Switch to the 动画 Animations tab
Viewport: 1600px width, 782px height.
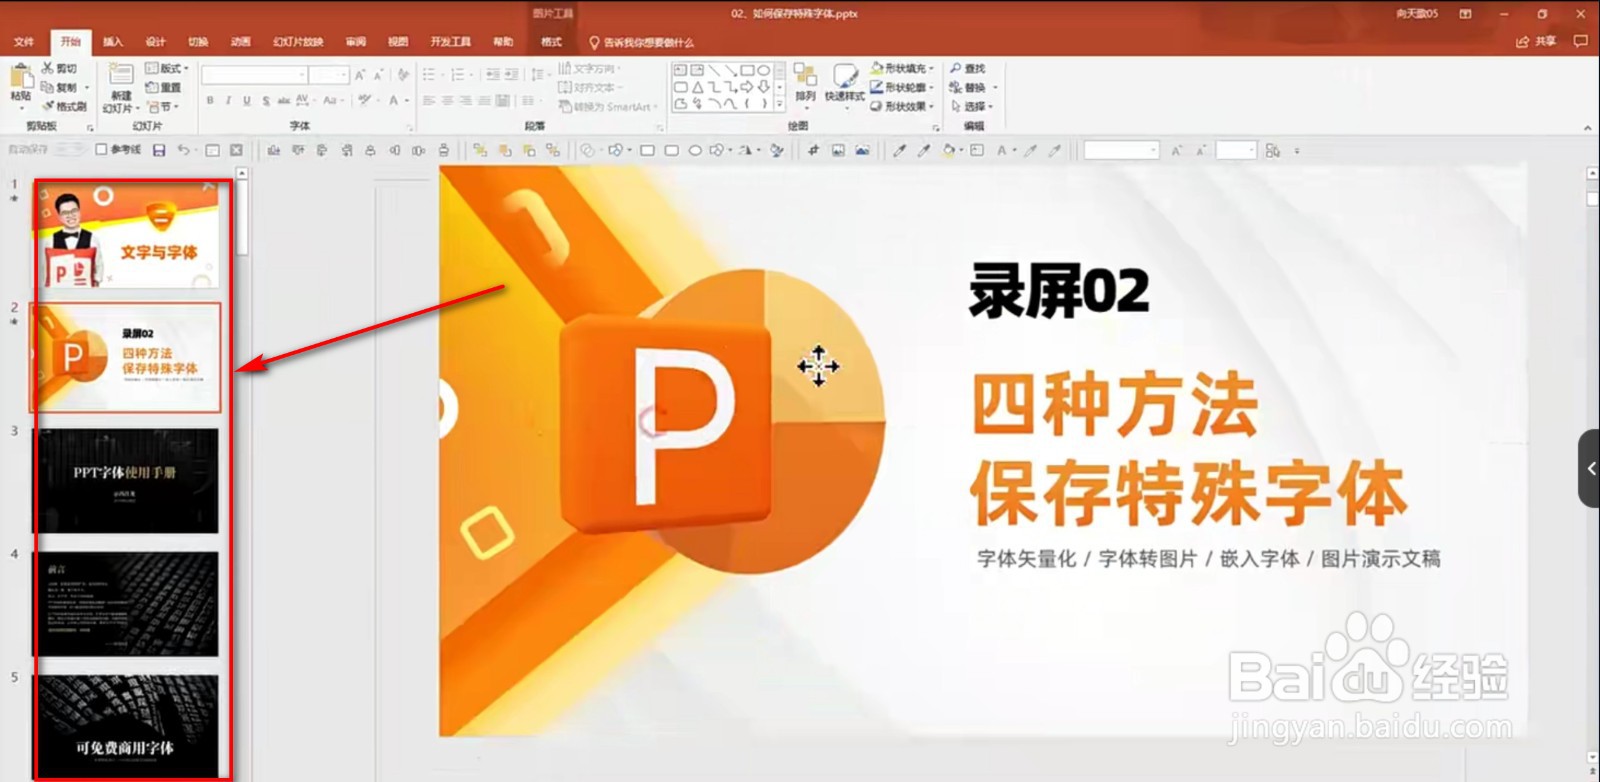[x=241, y=42]
